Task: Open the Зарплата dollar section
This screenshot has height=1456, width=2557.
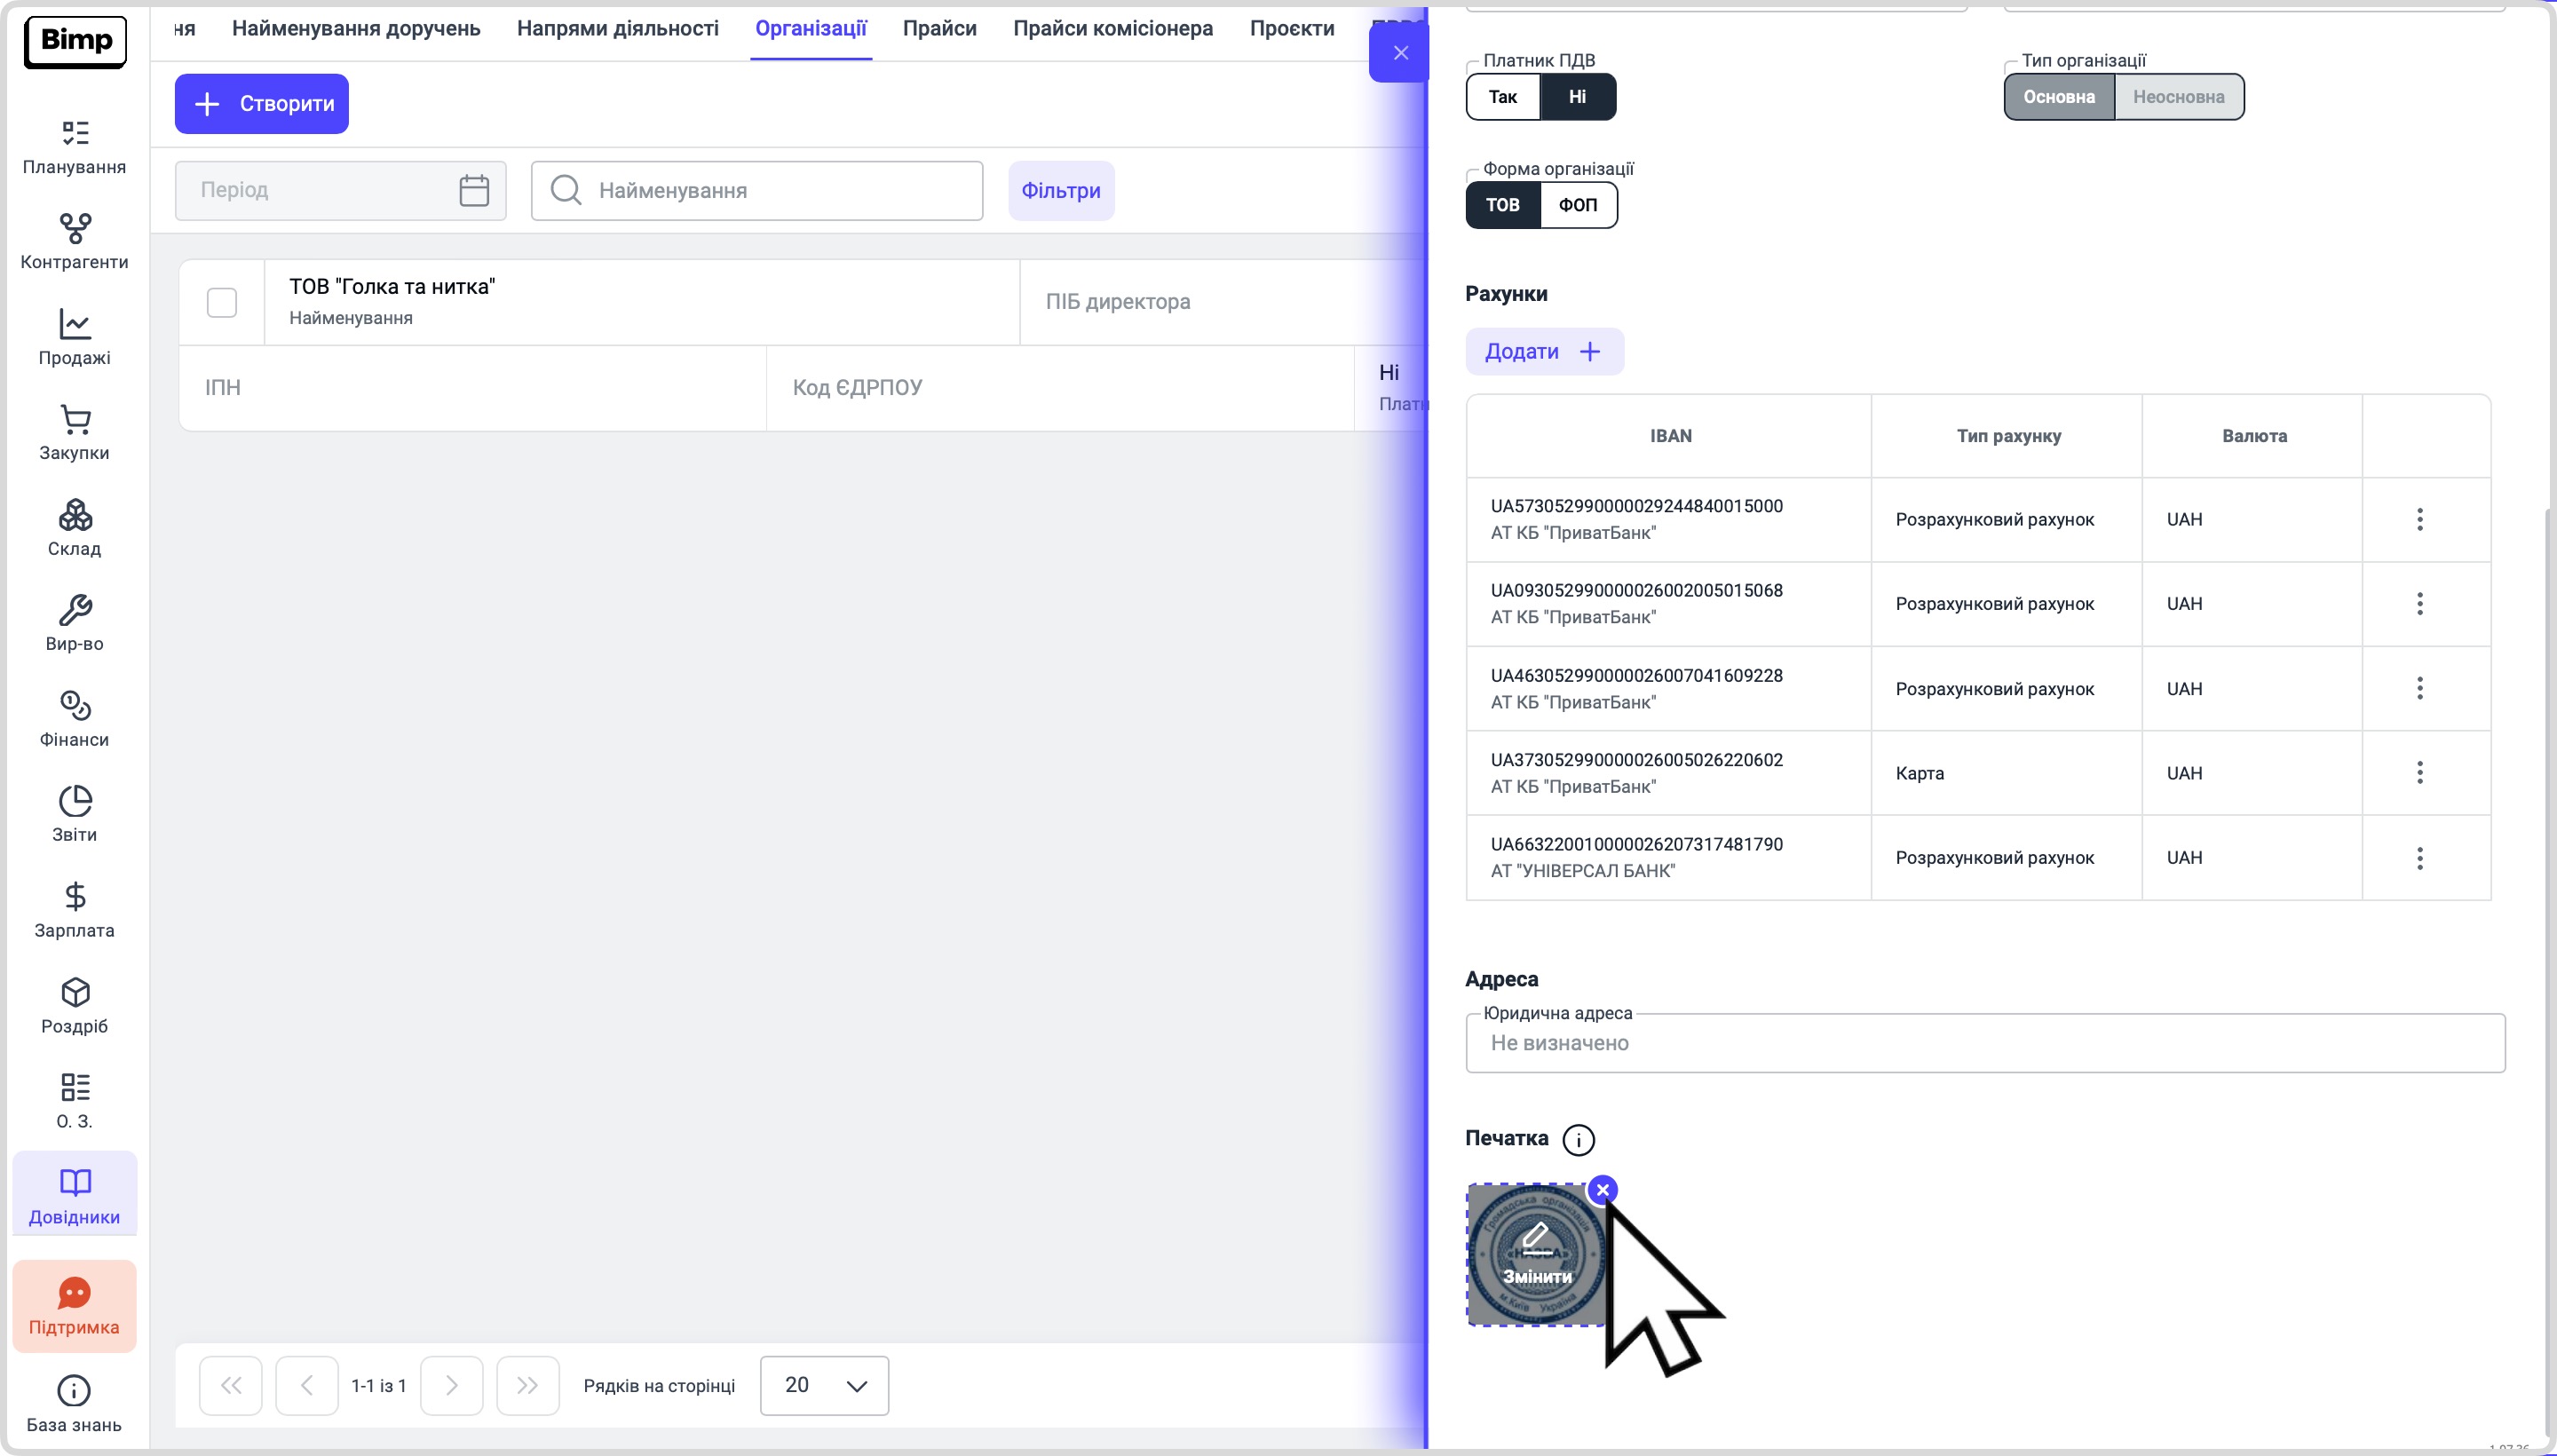Action: (x=74, y=911)
